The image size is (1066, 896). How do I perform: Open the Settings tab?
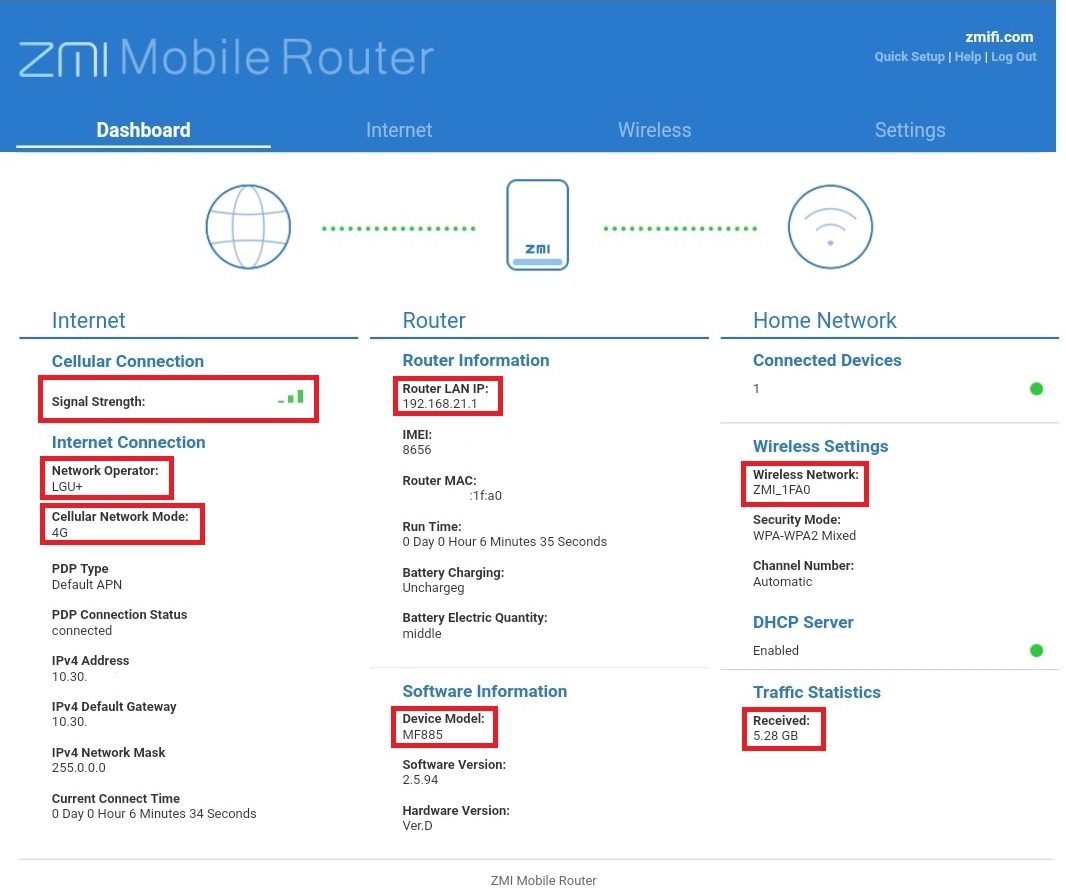[x=910, y=130]
